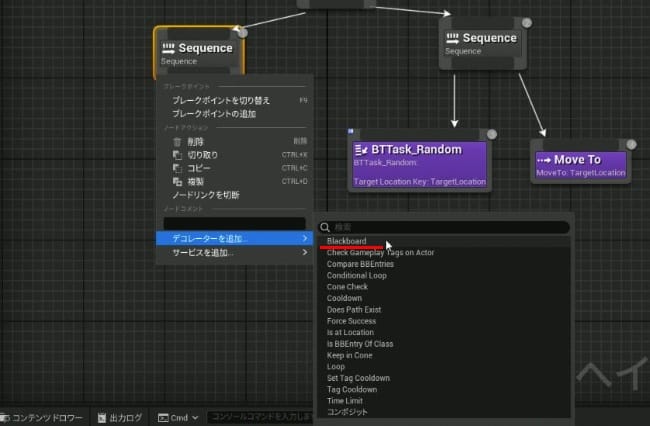Image resolution: width=650 pixels, height=426 pixels.
Task: Choose Does Path Exist decorator
Action: [x=354, y=310]
